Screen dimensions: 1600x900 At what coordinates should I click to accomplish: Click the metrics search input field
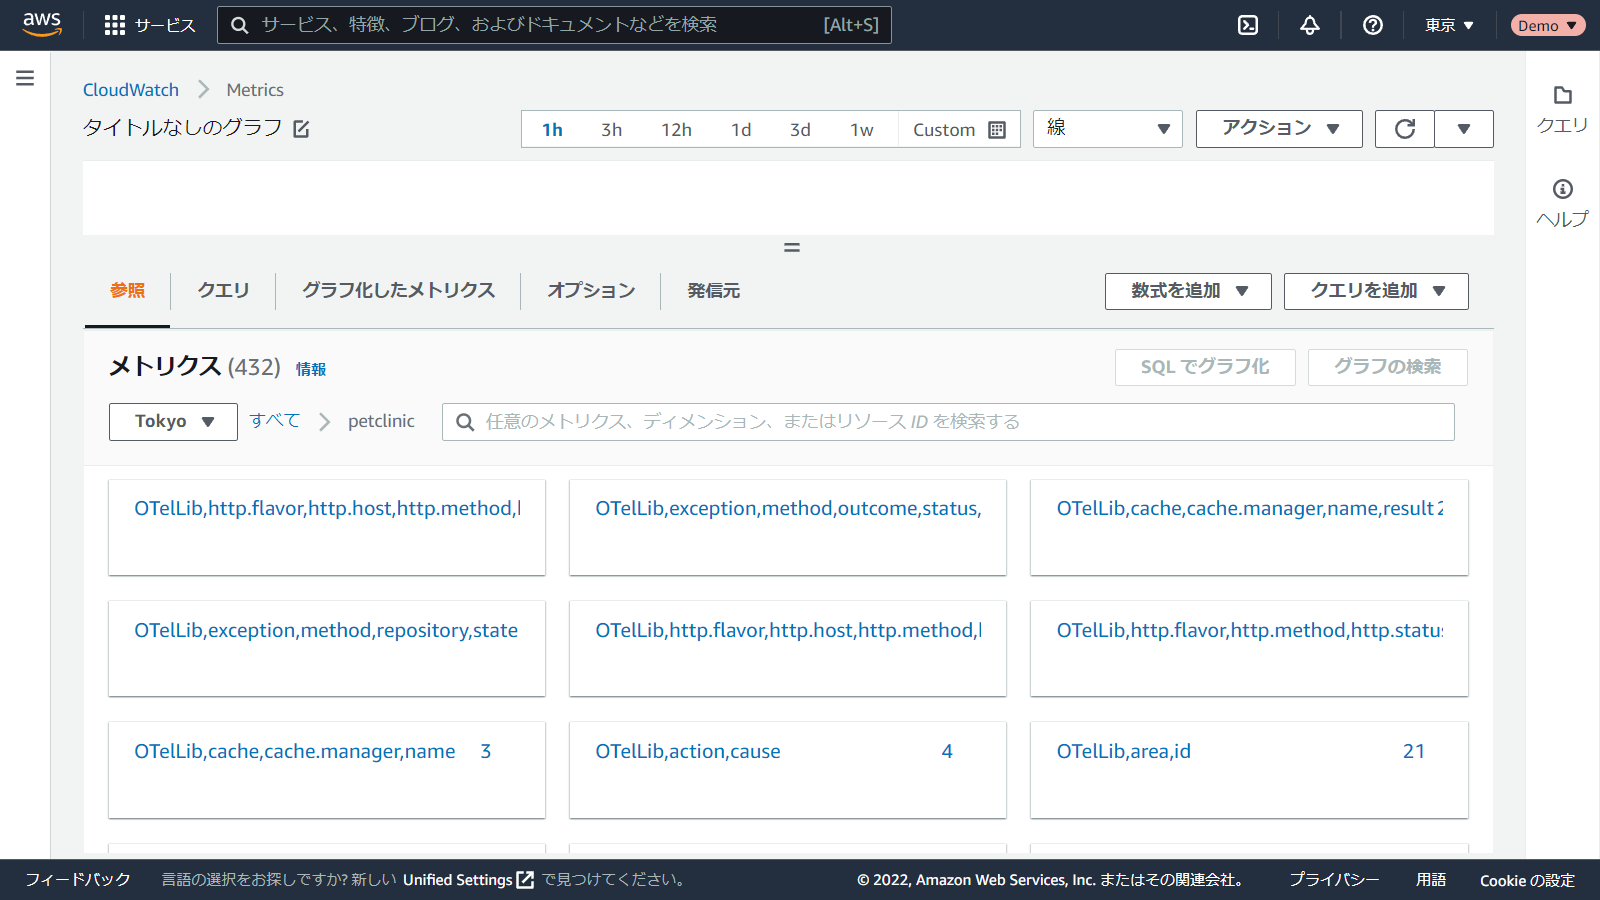coord(960,422)
